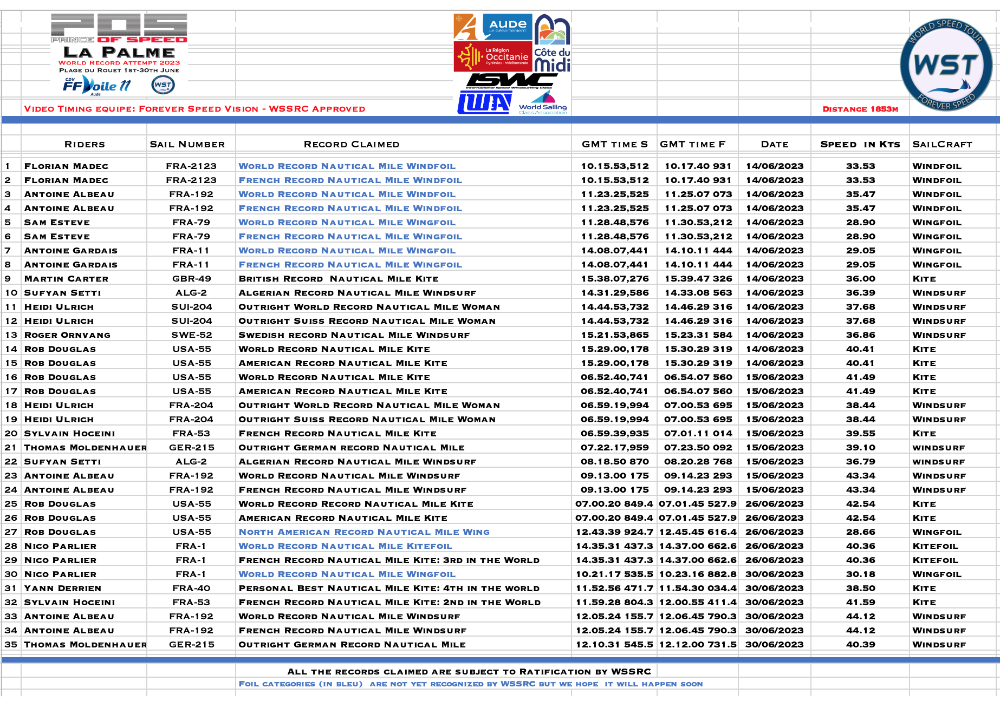
Task: Select the GMT time F column header
Action: pos(692,144)
